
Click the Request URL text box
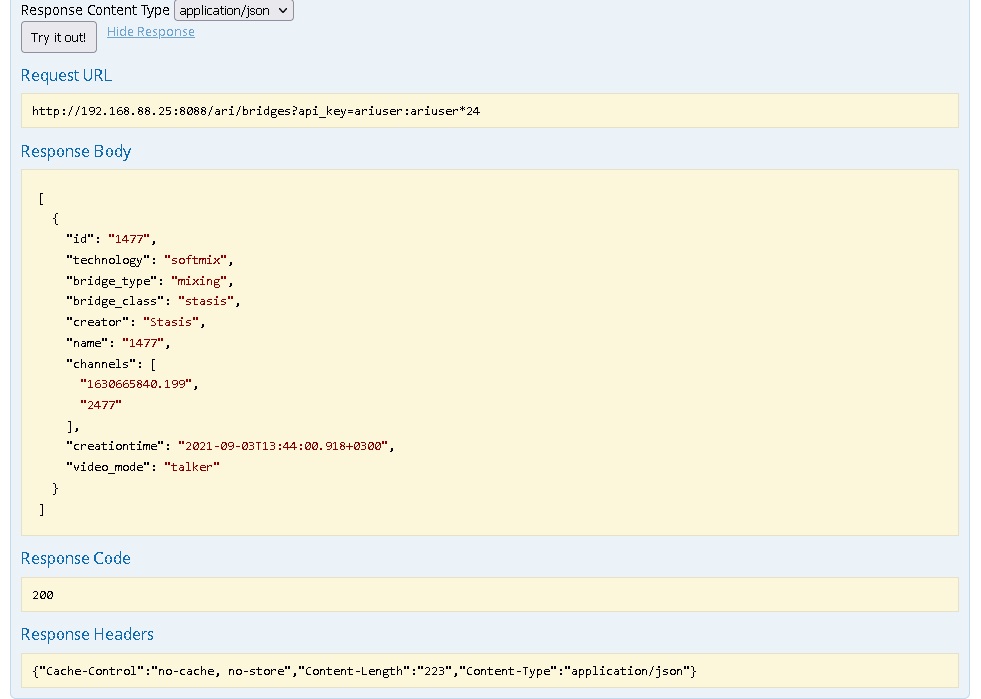coord(489,111)
